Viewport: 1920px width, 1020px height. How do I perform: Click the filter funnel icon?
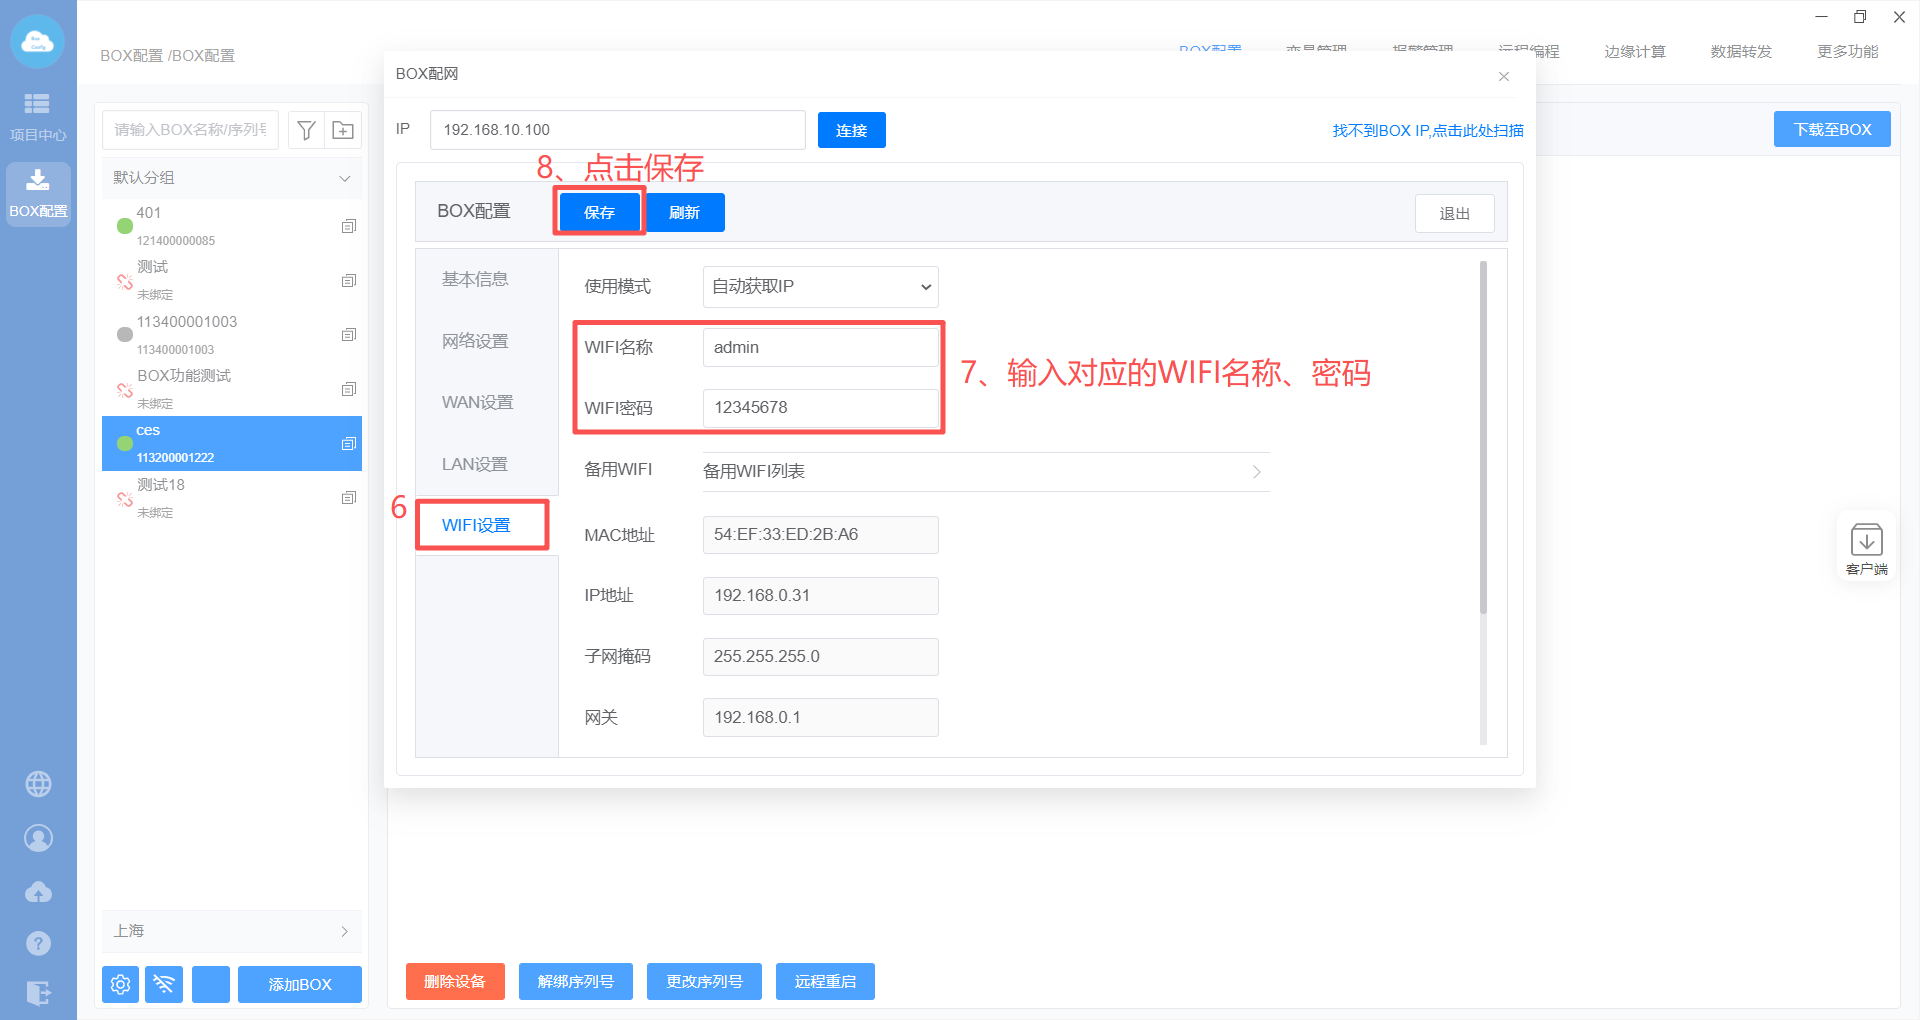307,130
